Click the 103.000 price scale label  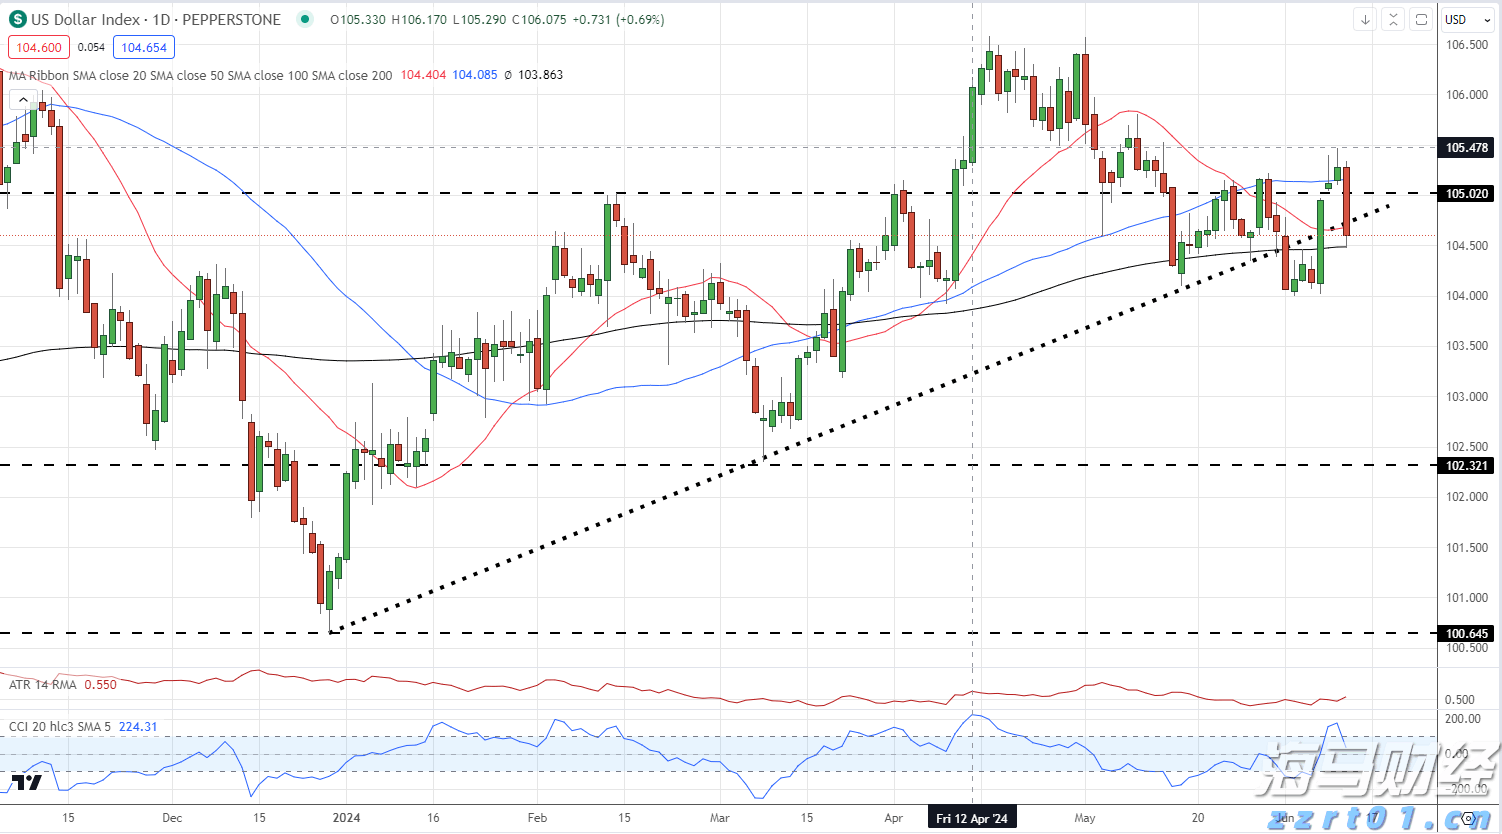click(x=1467, y=397)
